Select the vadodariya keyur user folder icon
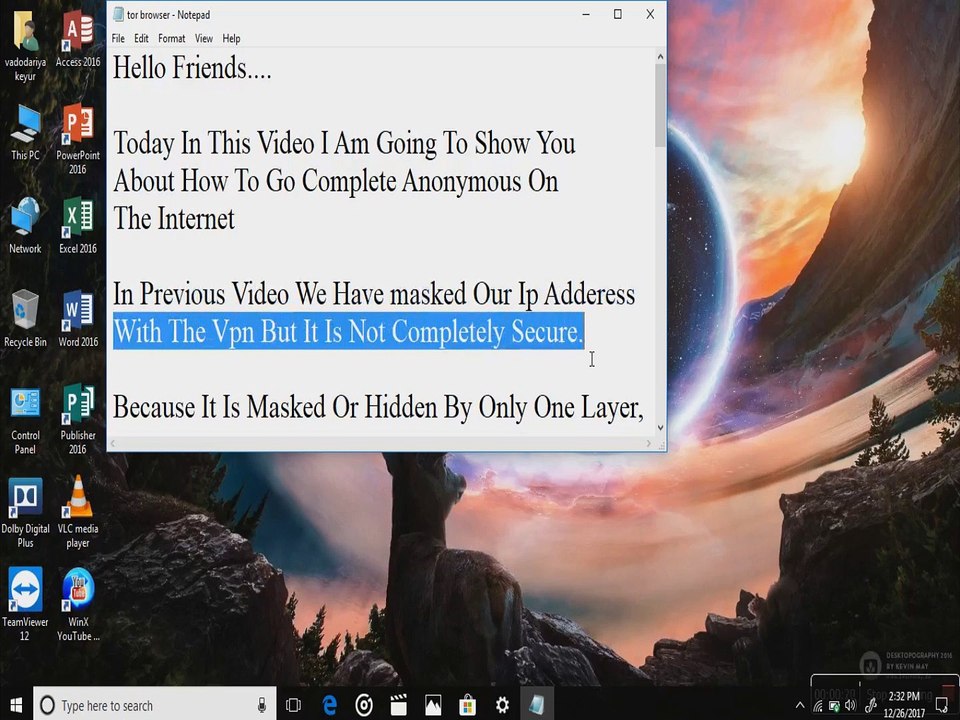The image size is (960, 720). coord(25,46)
